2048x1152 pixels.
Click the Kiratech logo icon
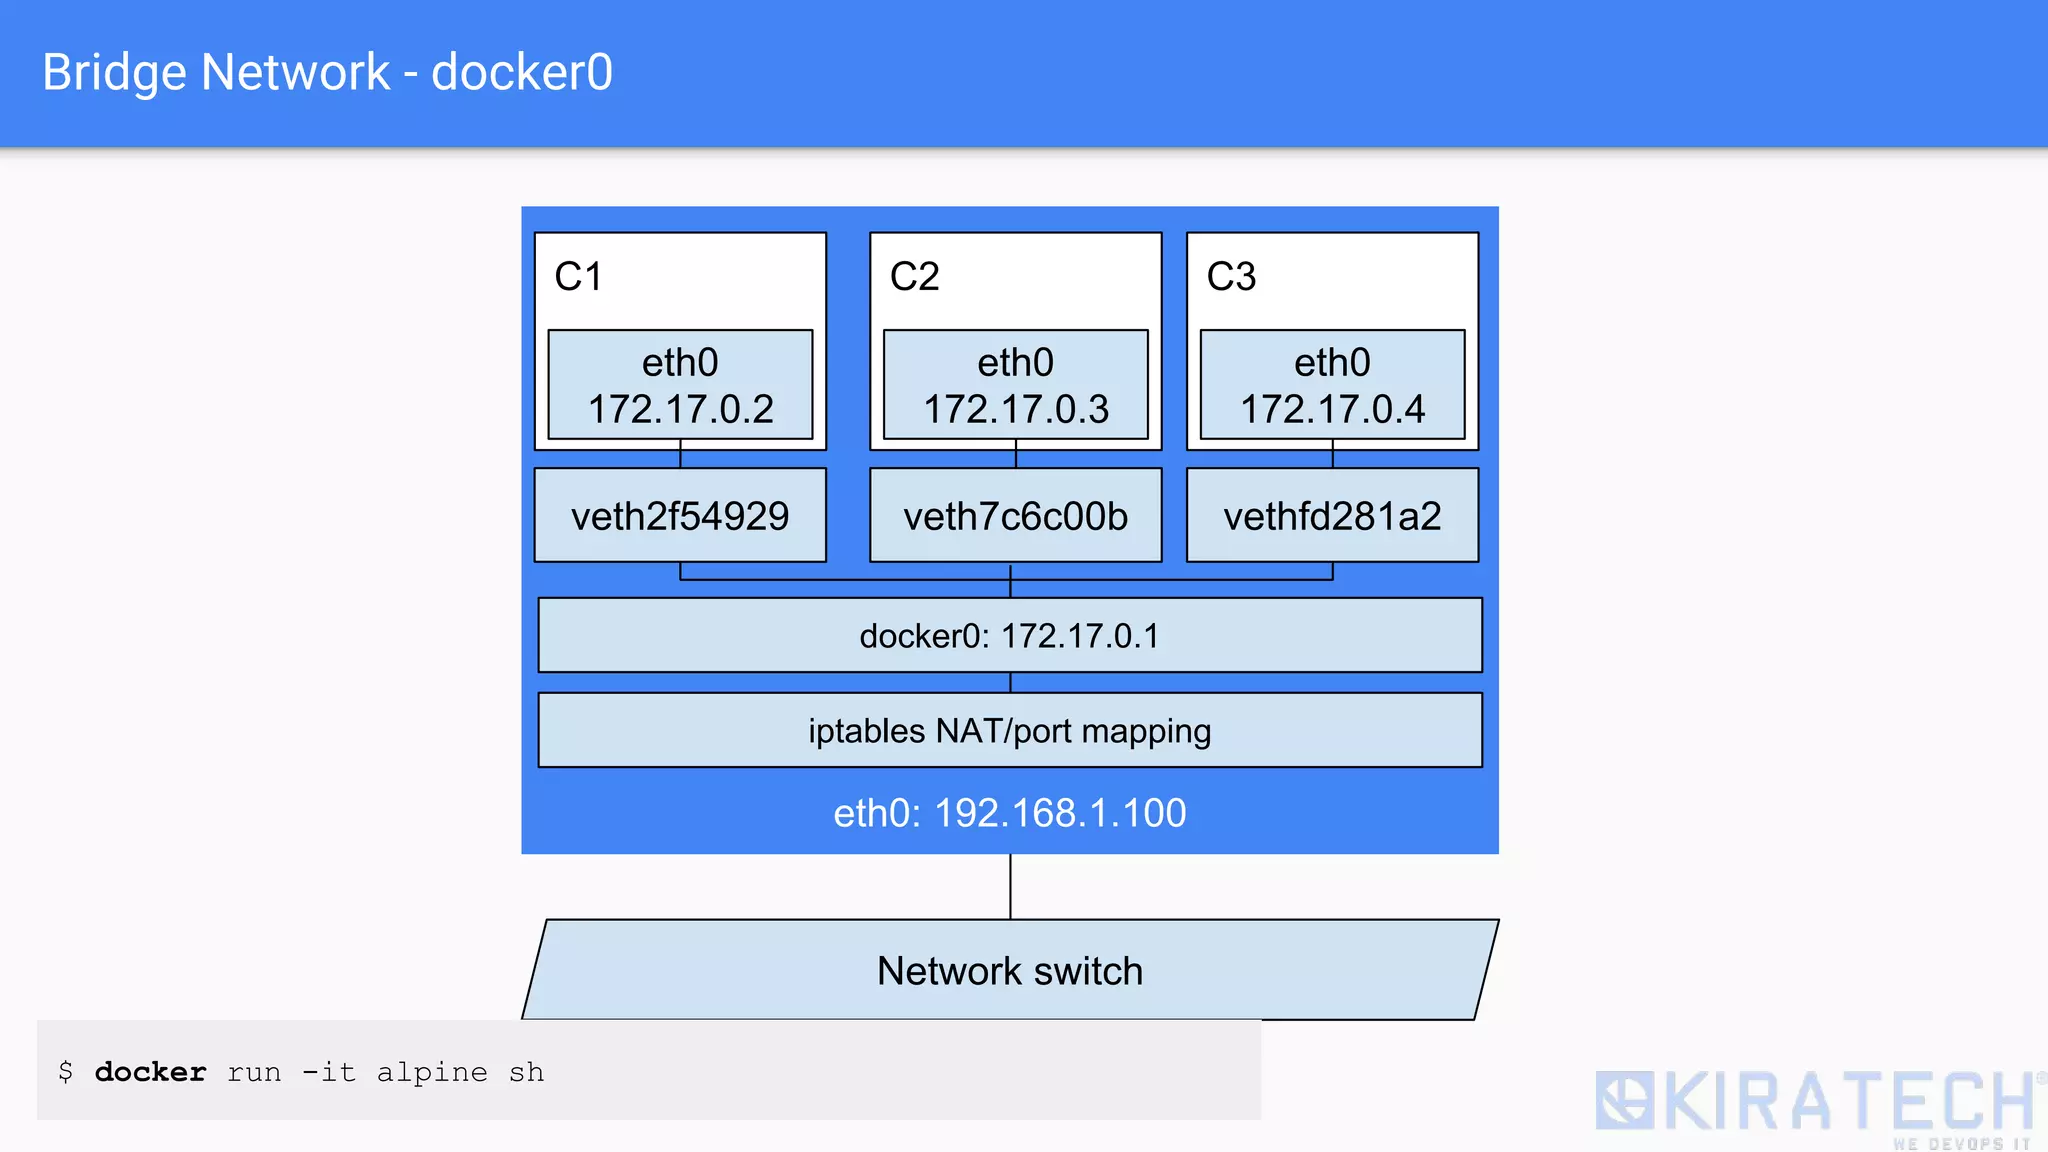(x=1624, y=1100)
